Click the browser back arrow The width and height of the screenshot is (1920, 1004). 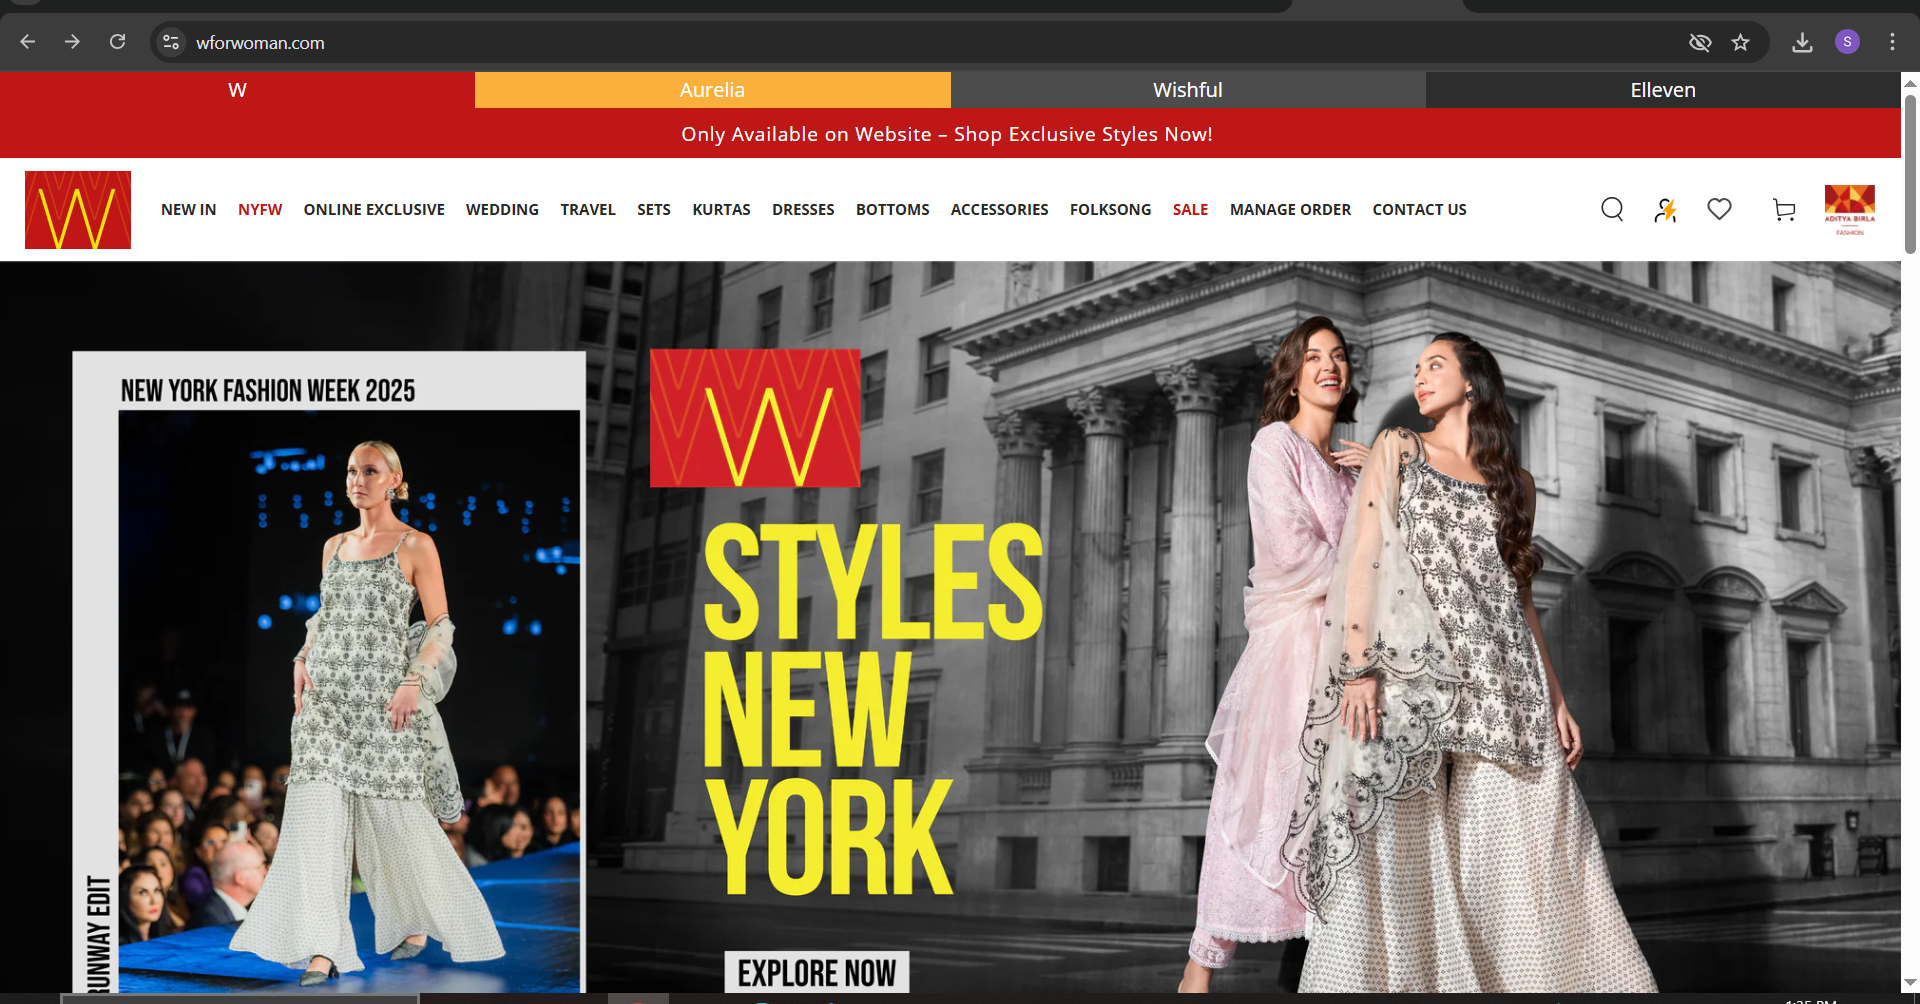[28, 42]
